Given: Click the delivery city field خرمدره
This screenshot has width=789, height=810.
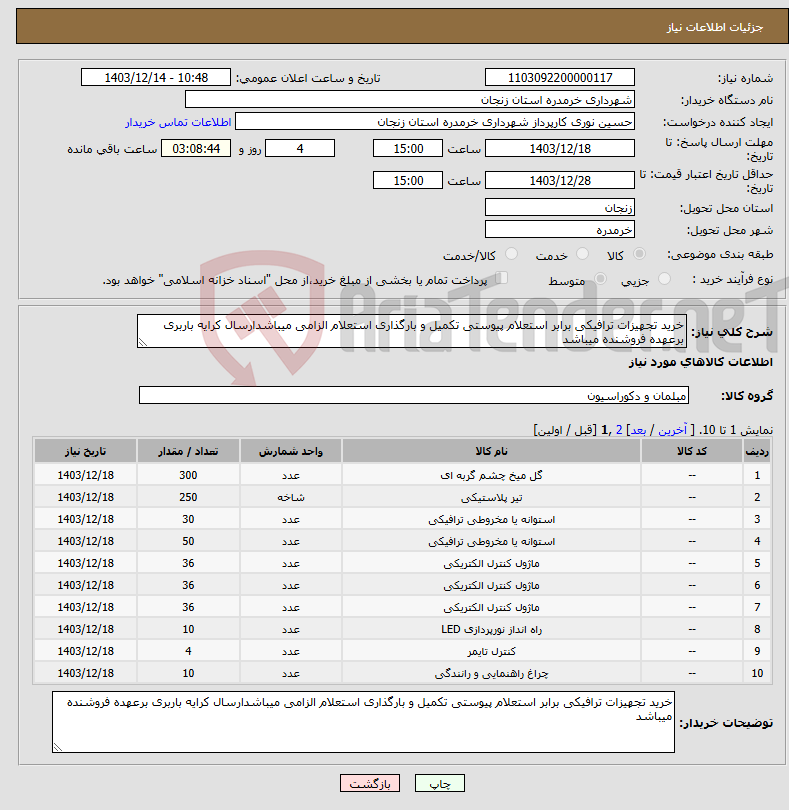Looking at the screenshot, I should click(560, 230).
